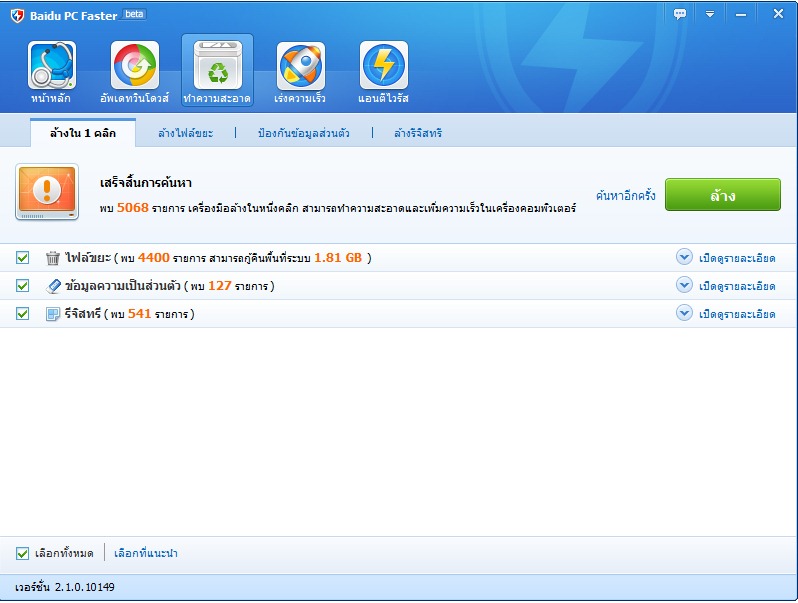Select the ทำความสะอาด cleaner recycle icon
The height and width of the screenshot is (603, 798).
click(217, 66)
